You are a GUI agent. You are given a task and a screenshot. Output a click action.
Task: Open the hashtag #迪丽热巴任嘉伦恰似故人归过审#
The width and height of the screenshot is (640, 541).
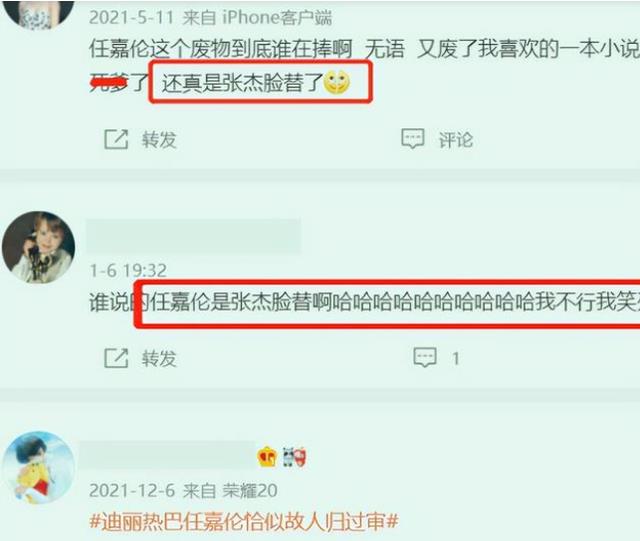click(x=244, y=521)
